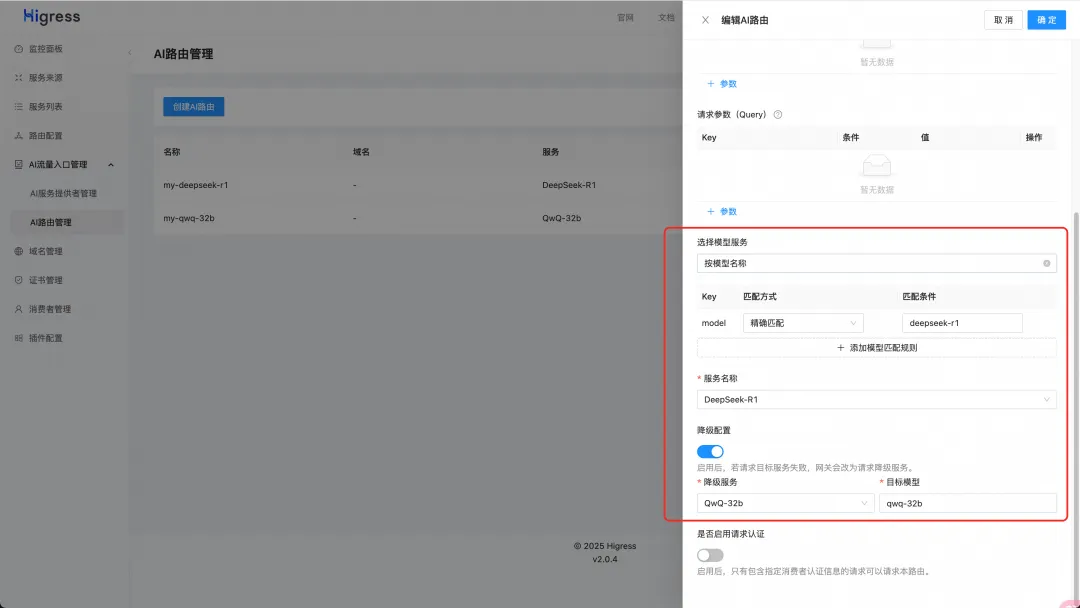Click the 消费者管理 user icon

[x=18, y=309]
